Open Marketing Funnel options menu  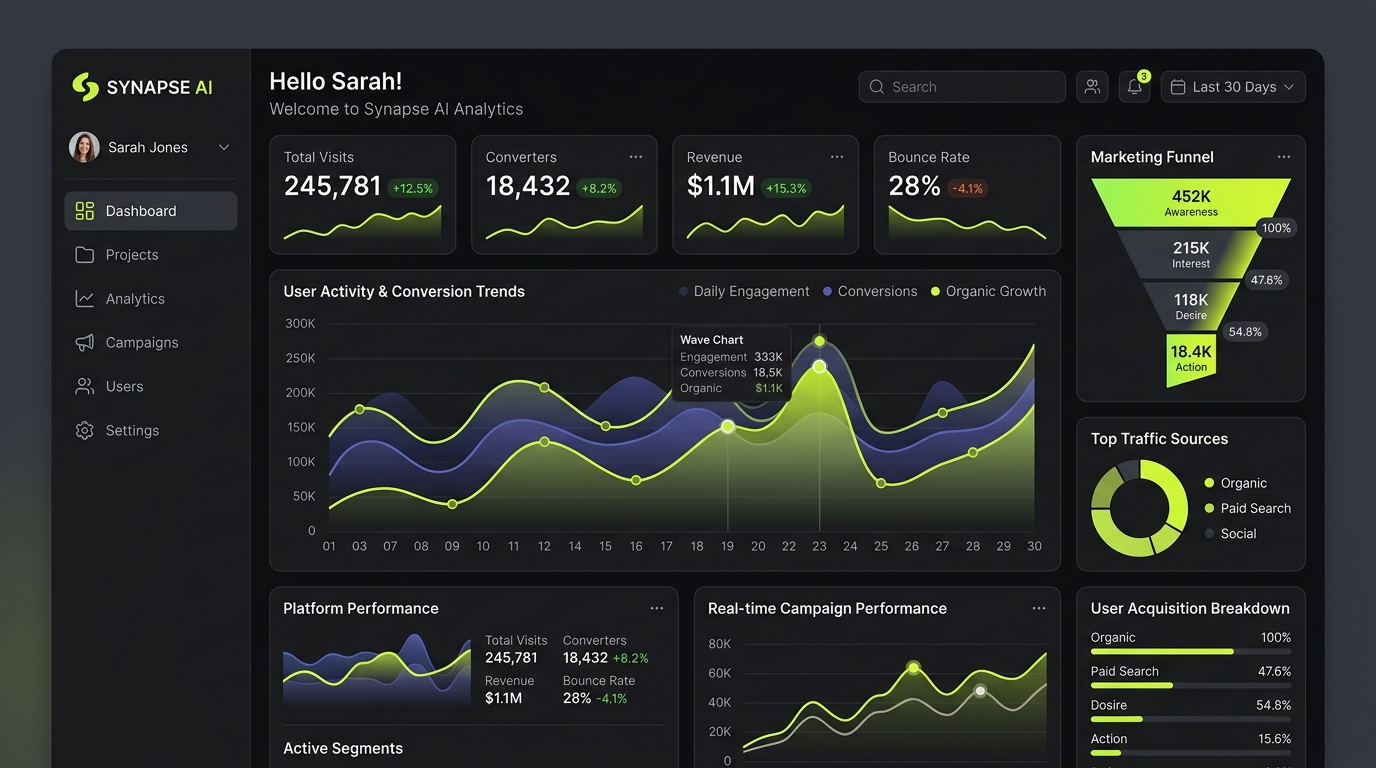pos(1284,157)
